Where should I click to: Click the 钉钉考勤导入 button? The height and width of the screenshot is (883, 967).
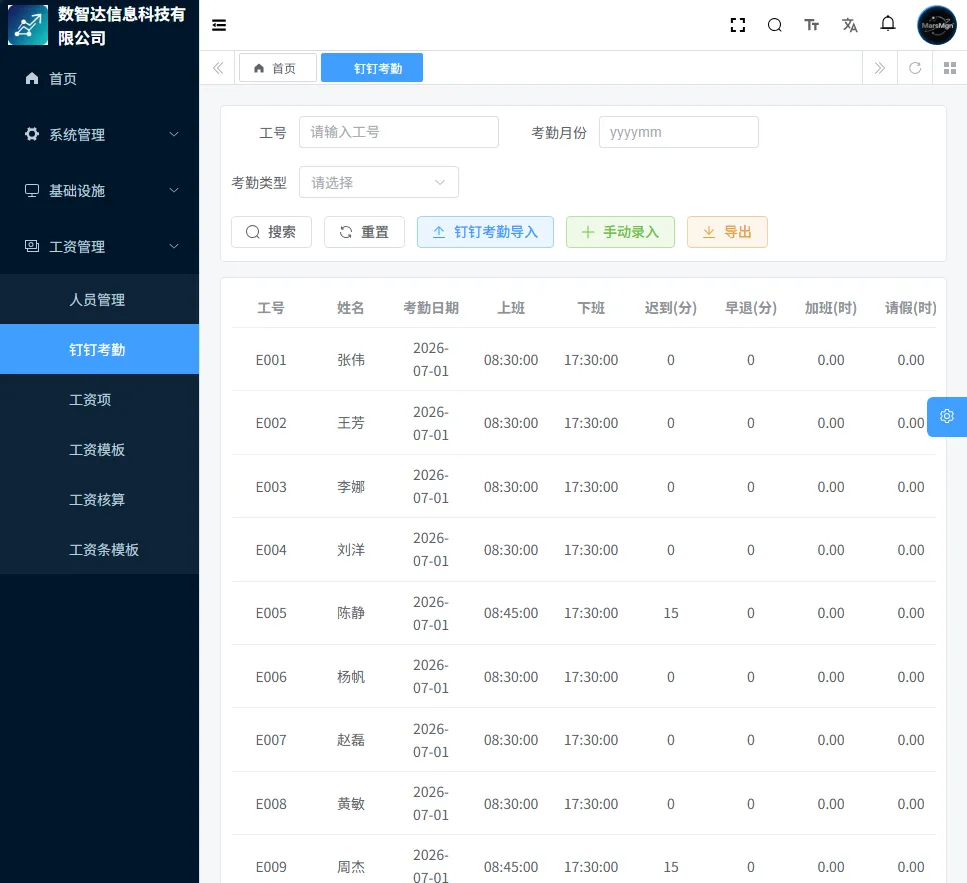[x=485, y=232]
